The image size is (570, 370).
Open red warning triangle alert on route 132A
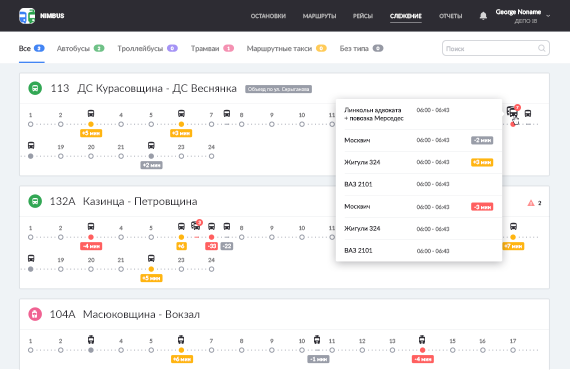pyautogui.click(x=531, y=203)
